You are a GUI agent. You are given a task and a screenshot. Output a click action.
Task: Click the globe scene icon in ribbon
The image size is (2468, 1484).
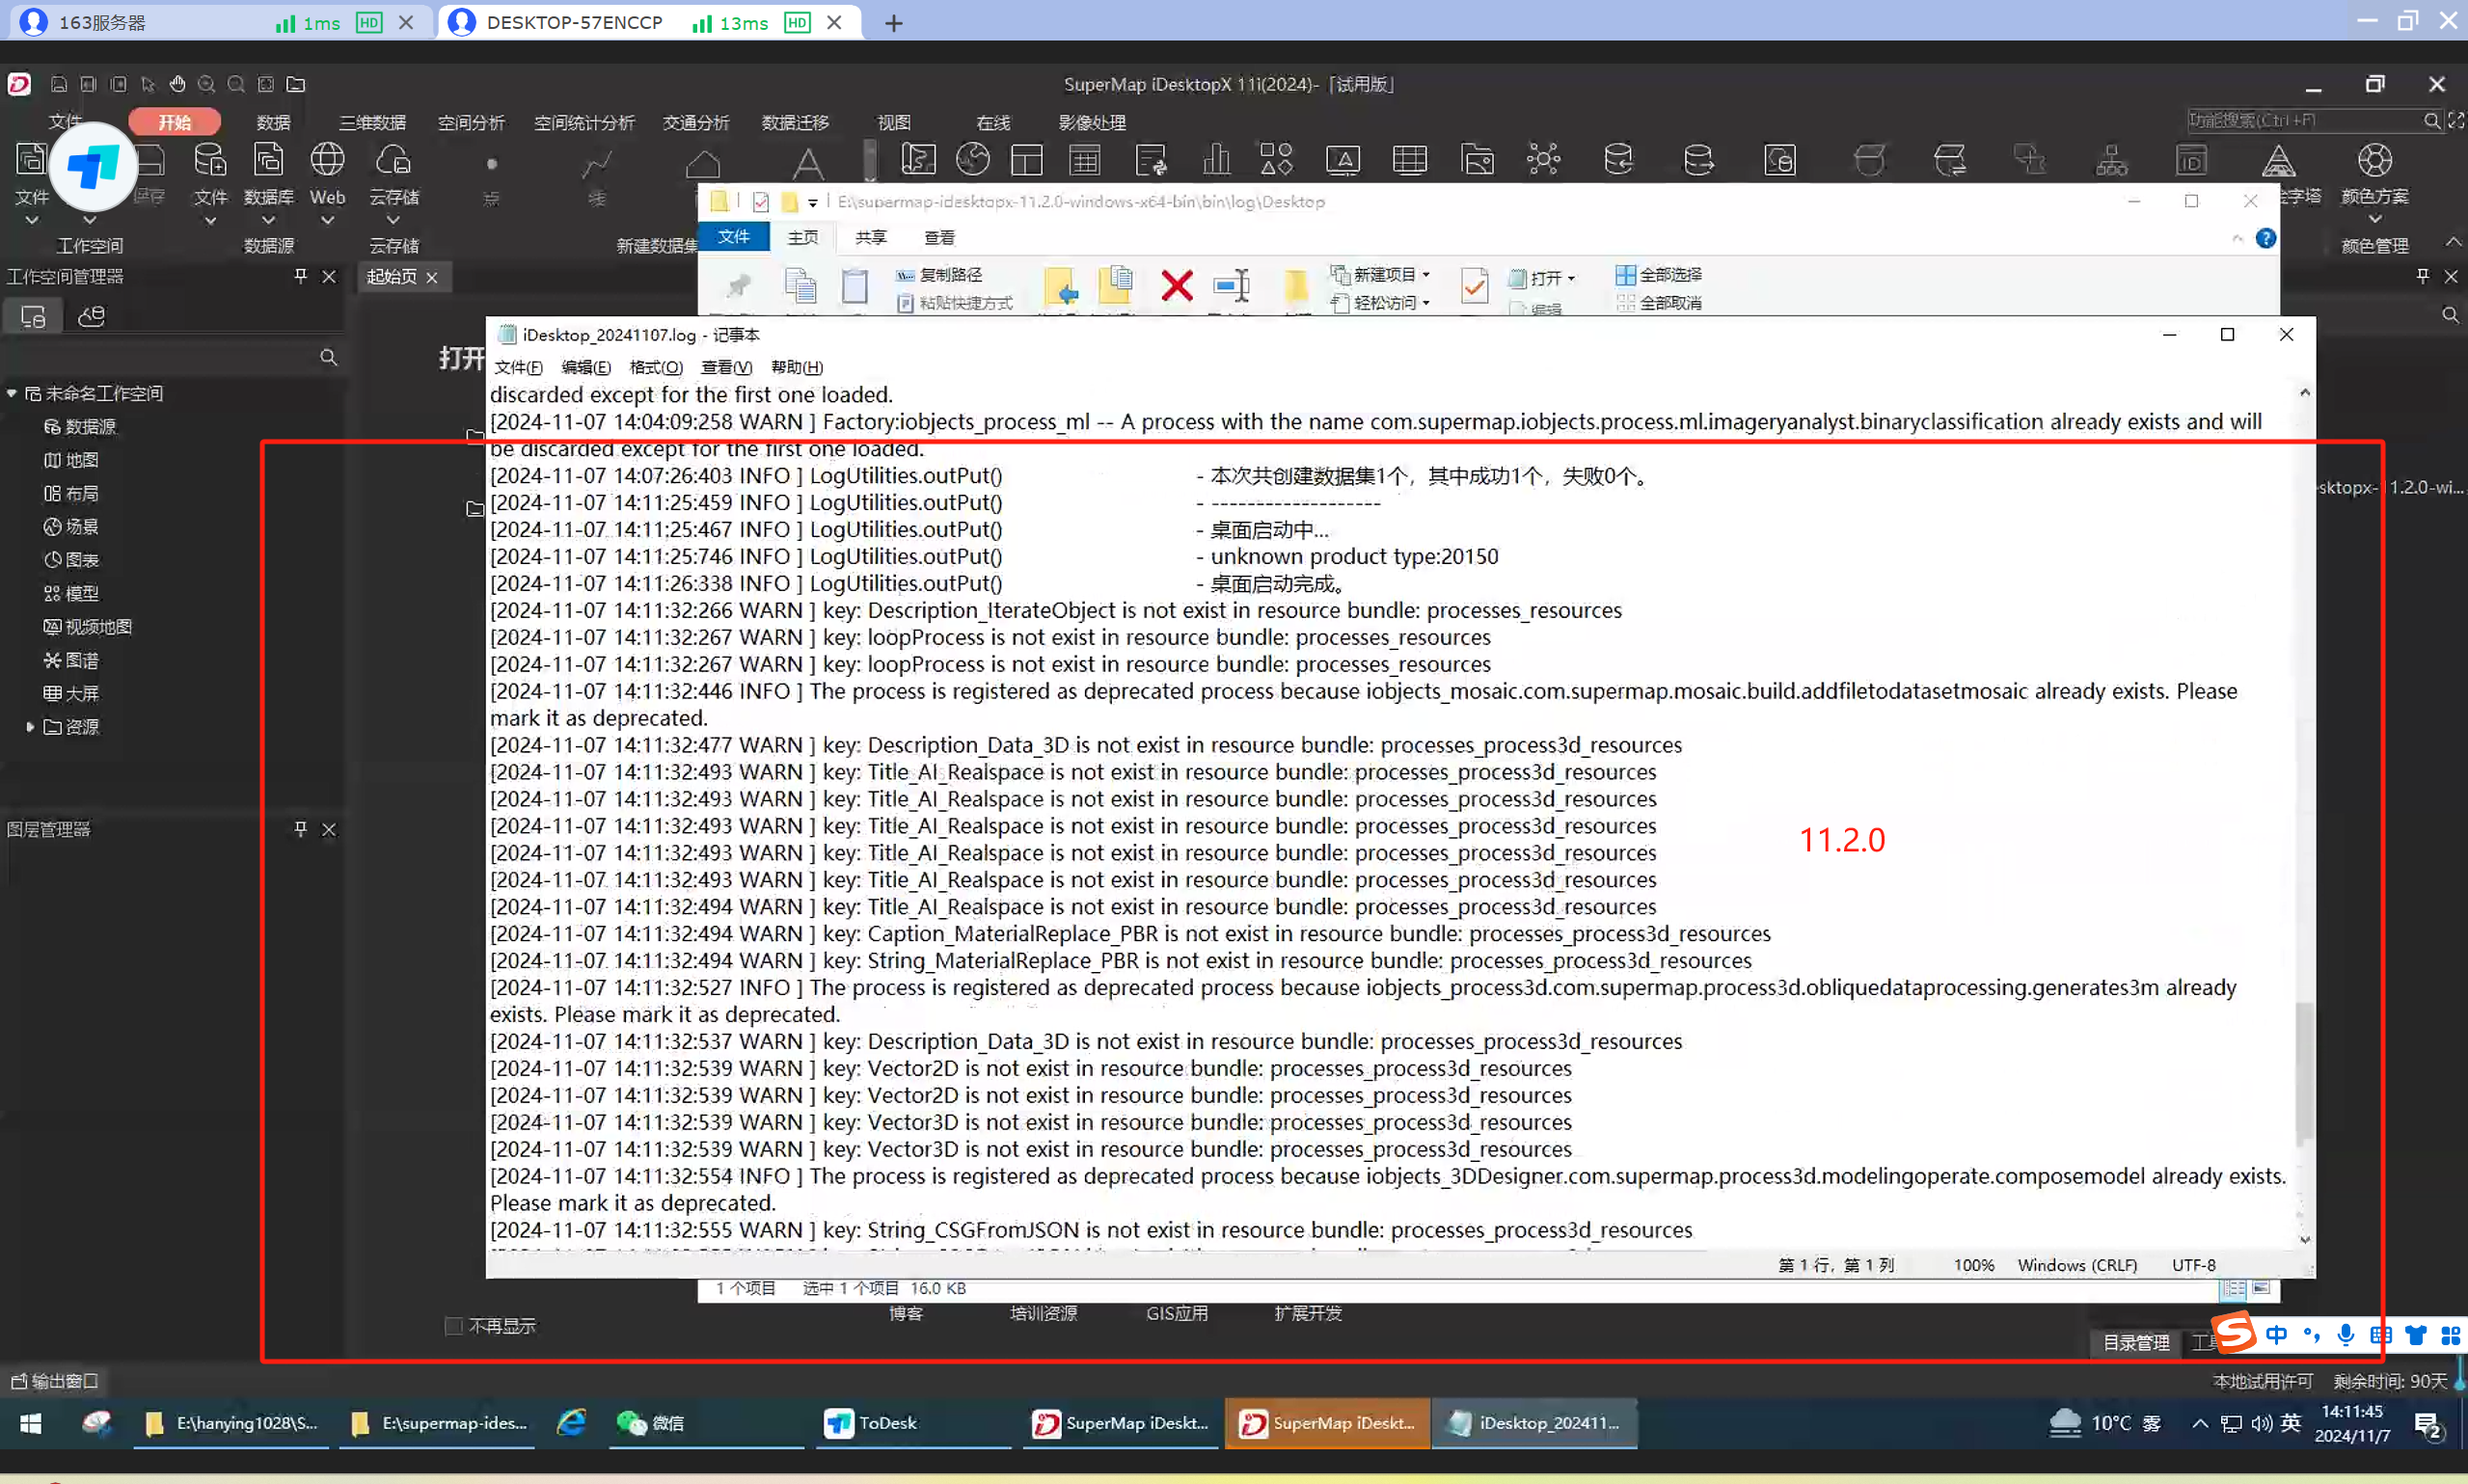click(973, 159)
